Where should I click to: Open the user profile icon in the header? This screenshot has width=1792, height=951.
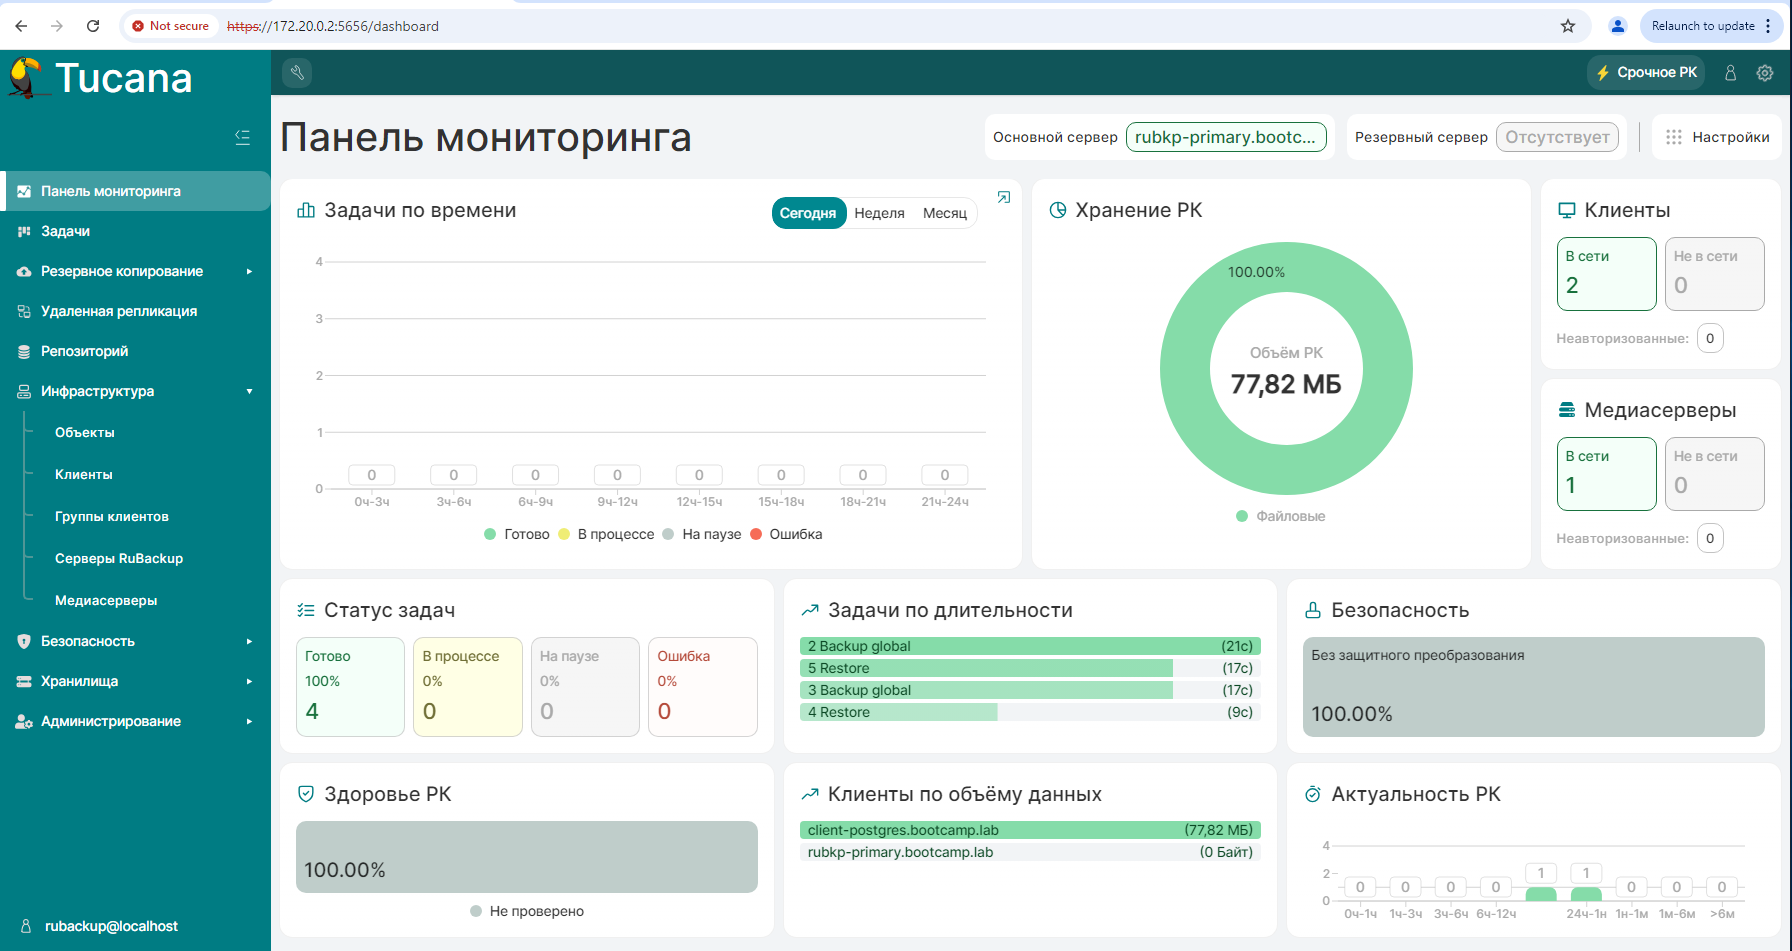pyautogui.click(x=1730, y=73)
